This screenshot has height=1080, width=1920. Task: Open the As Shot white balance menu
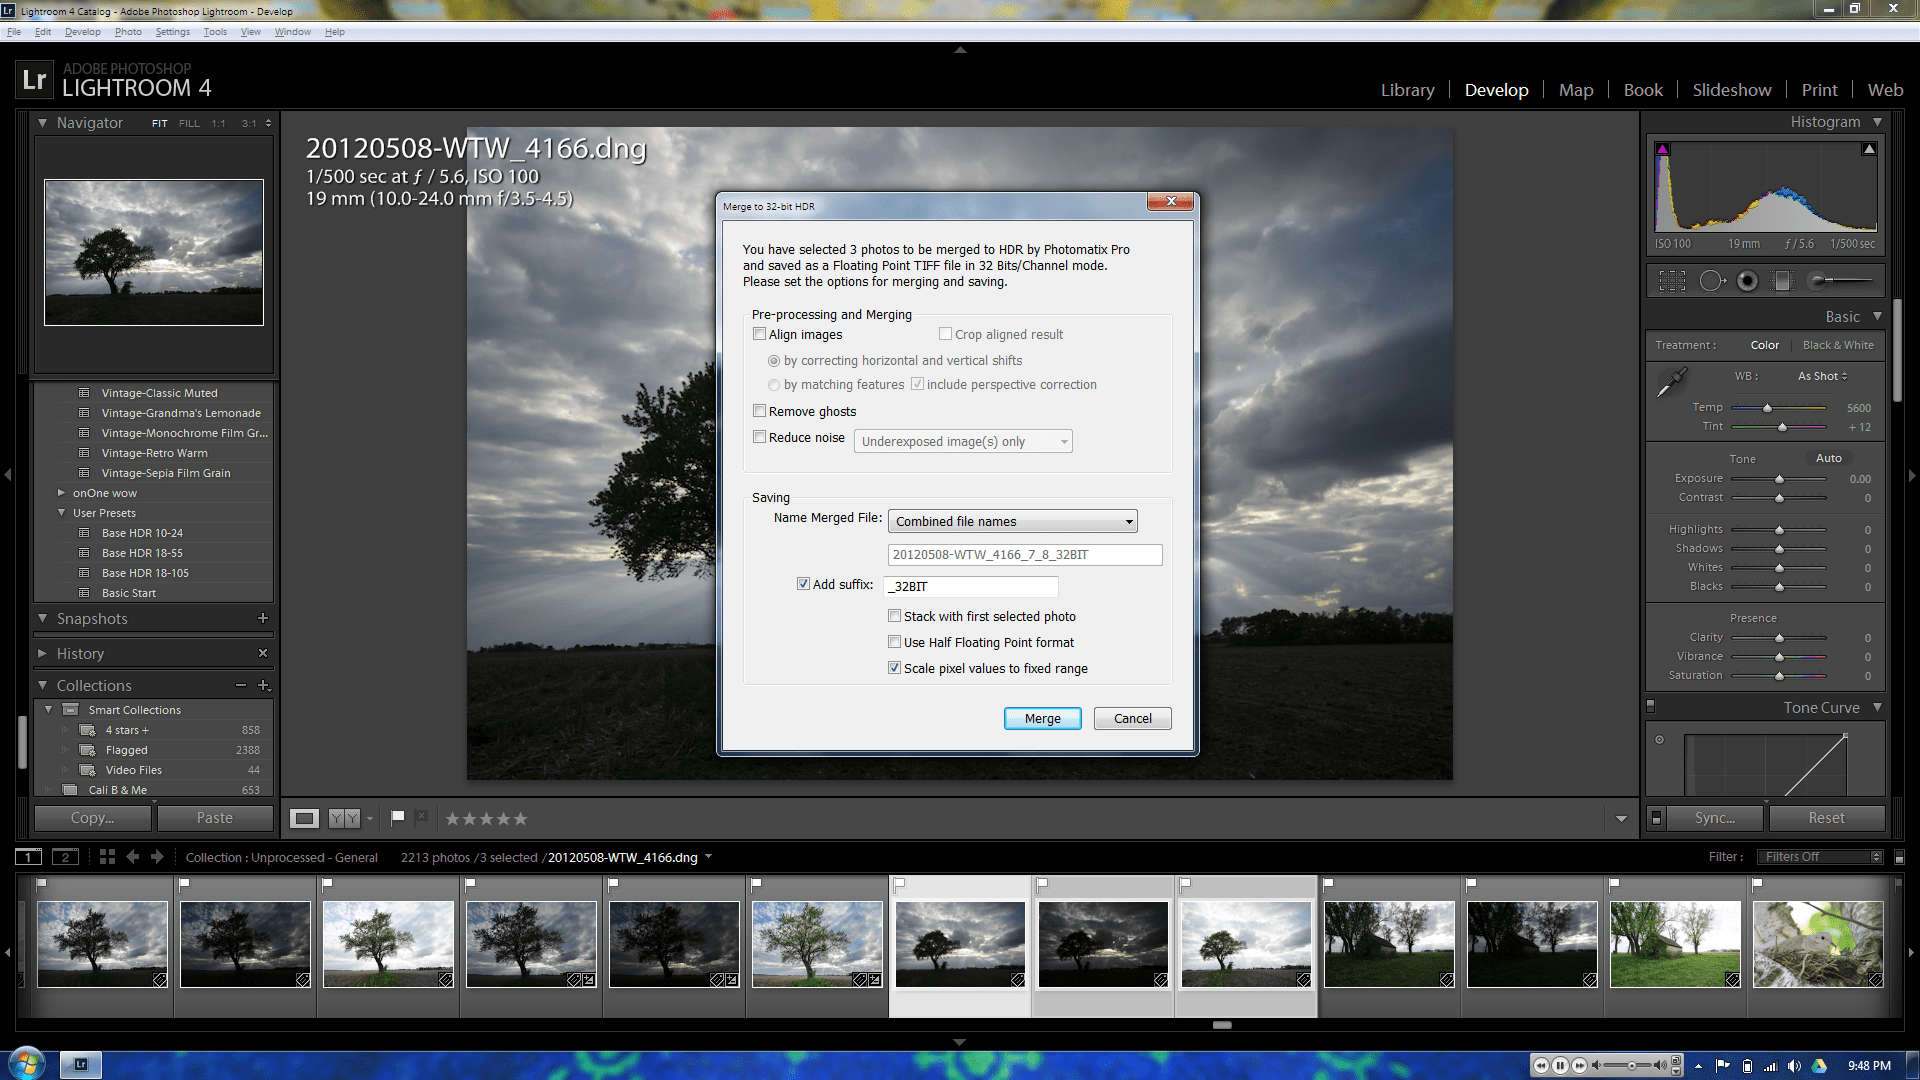point(1822,377)
